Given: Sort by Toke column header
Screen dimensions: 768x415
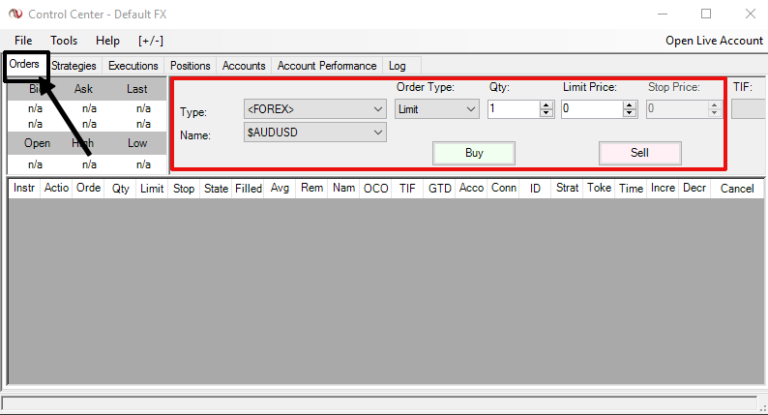Looking at the screenshot, I should coord(599,188).
